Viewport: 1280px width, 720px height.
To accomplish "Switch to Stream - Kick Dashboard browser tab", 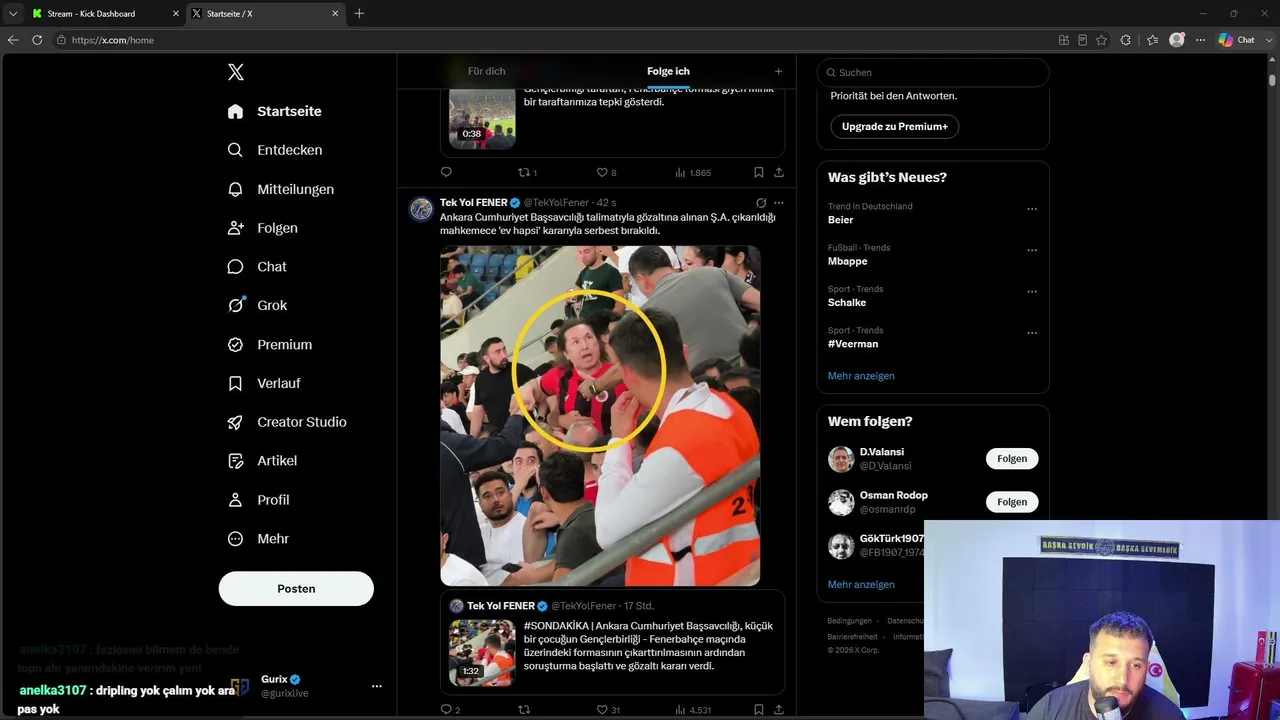I will click(103, 14).
